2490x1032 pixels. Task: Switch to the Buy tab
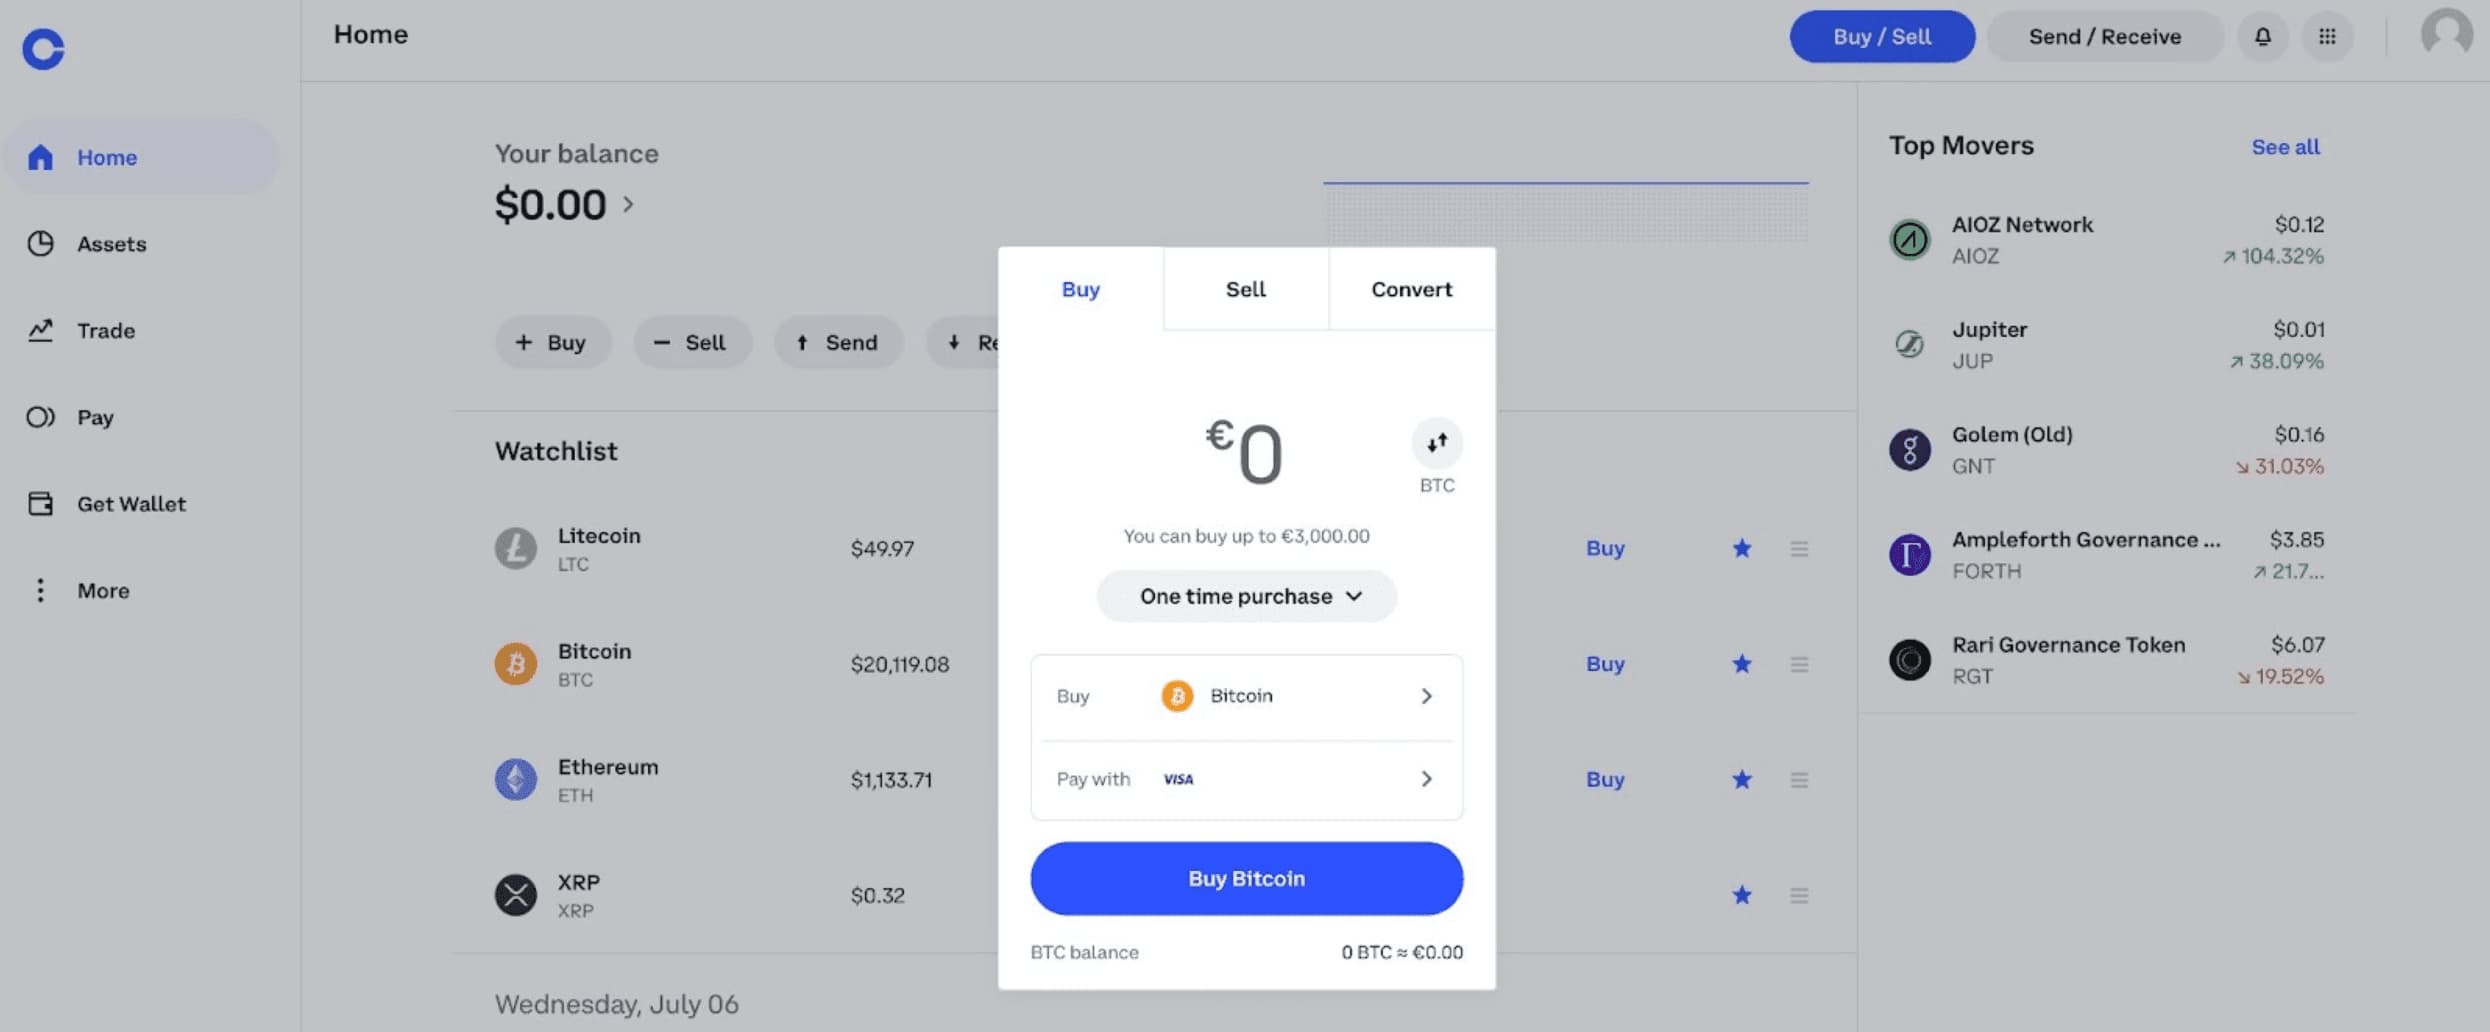click(1080, 289)
